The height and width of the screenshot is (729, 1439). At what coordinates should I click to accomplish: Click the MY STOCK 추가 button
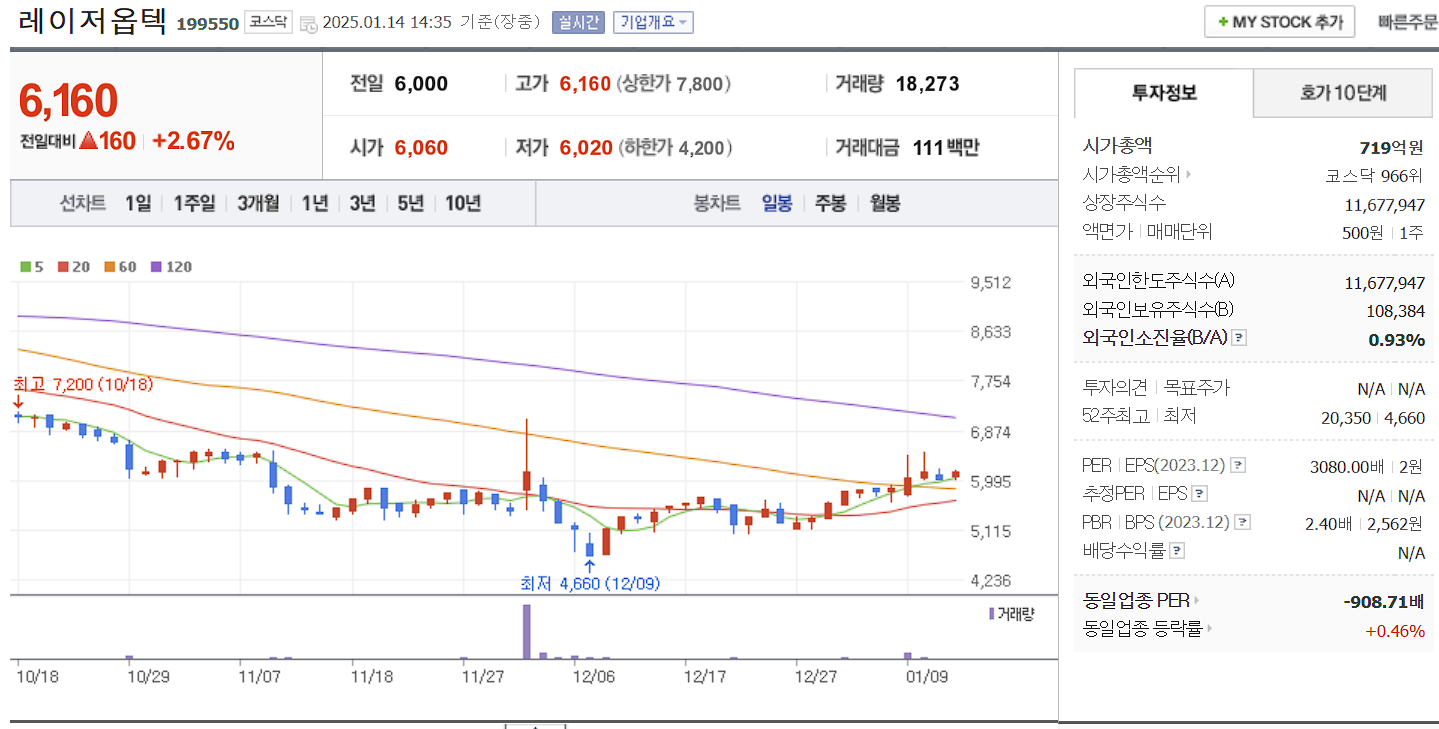(1279, 21)
